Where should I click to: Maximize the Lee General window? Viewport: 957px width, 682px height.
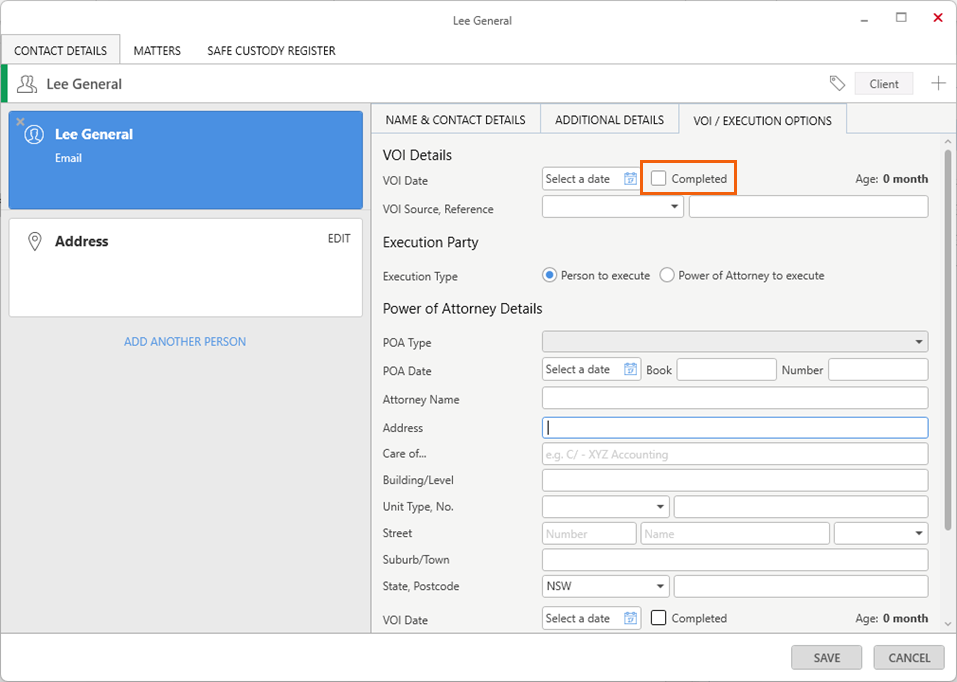click(x=901, y=18)
